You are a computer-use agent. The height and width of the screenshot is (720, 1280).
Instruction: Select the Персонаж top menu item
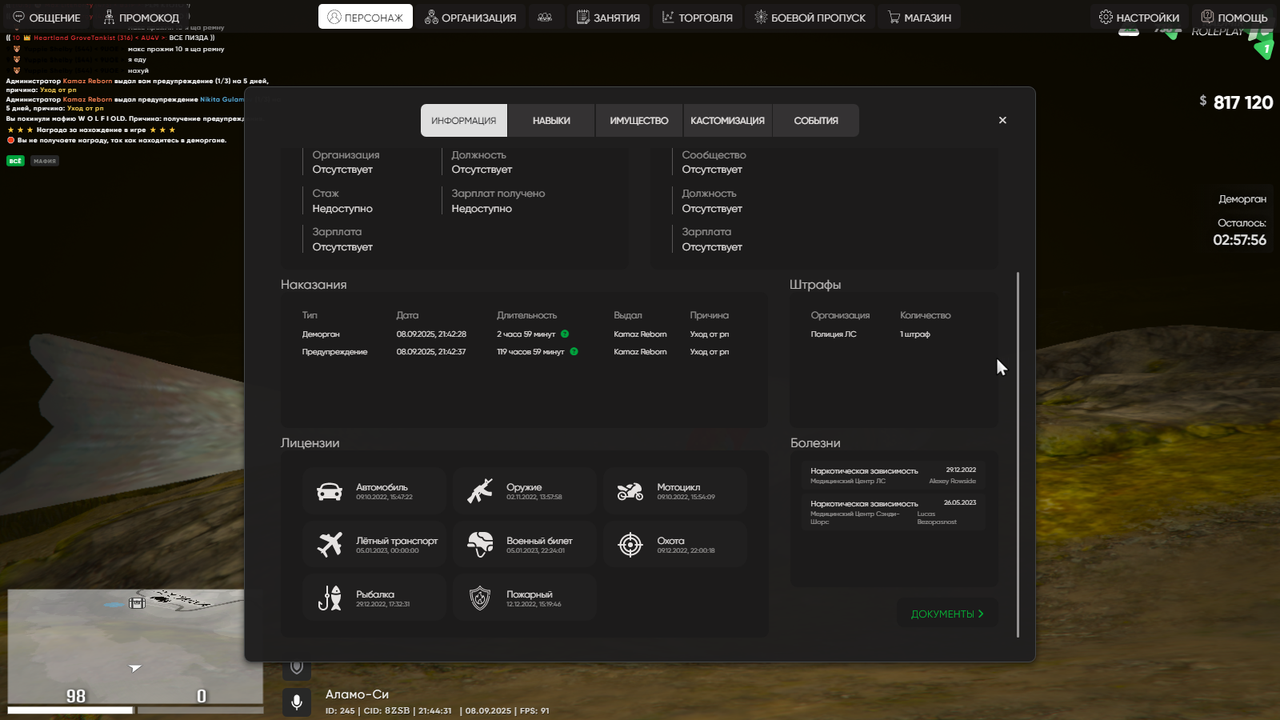point(365,17)
